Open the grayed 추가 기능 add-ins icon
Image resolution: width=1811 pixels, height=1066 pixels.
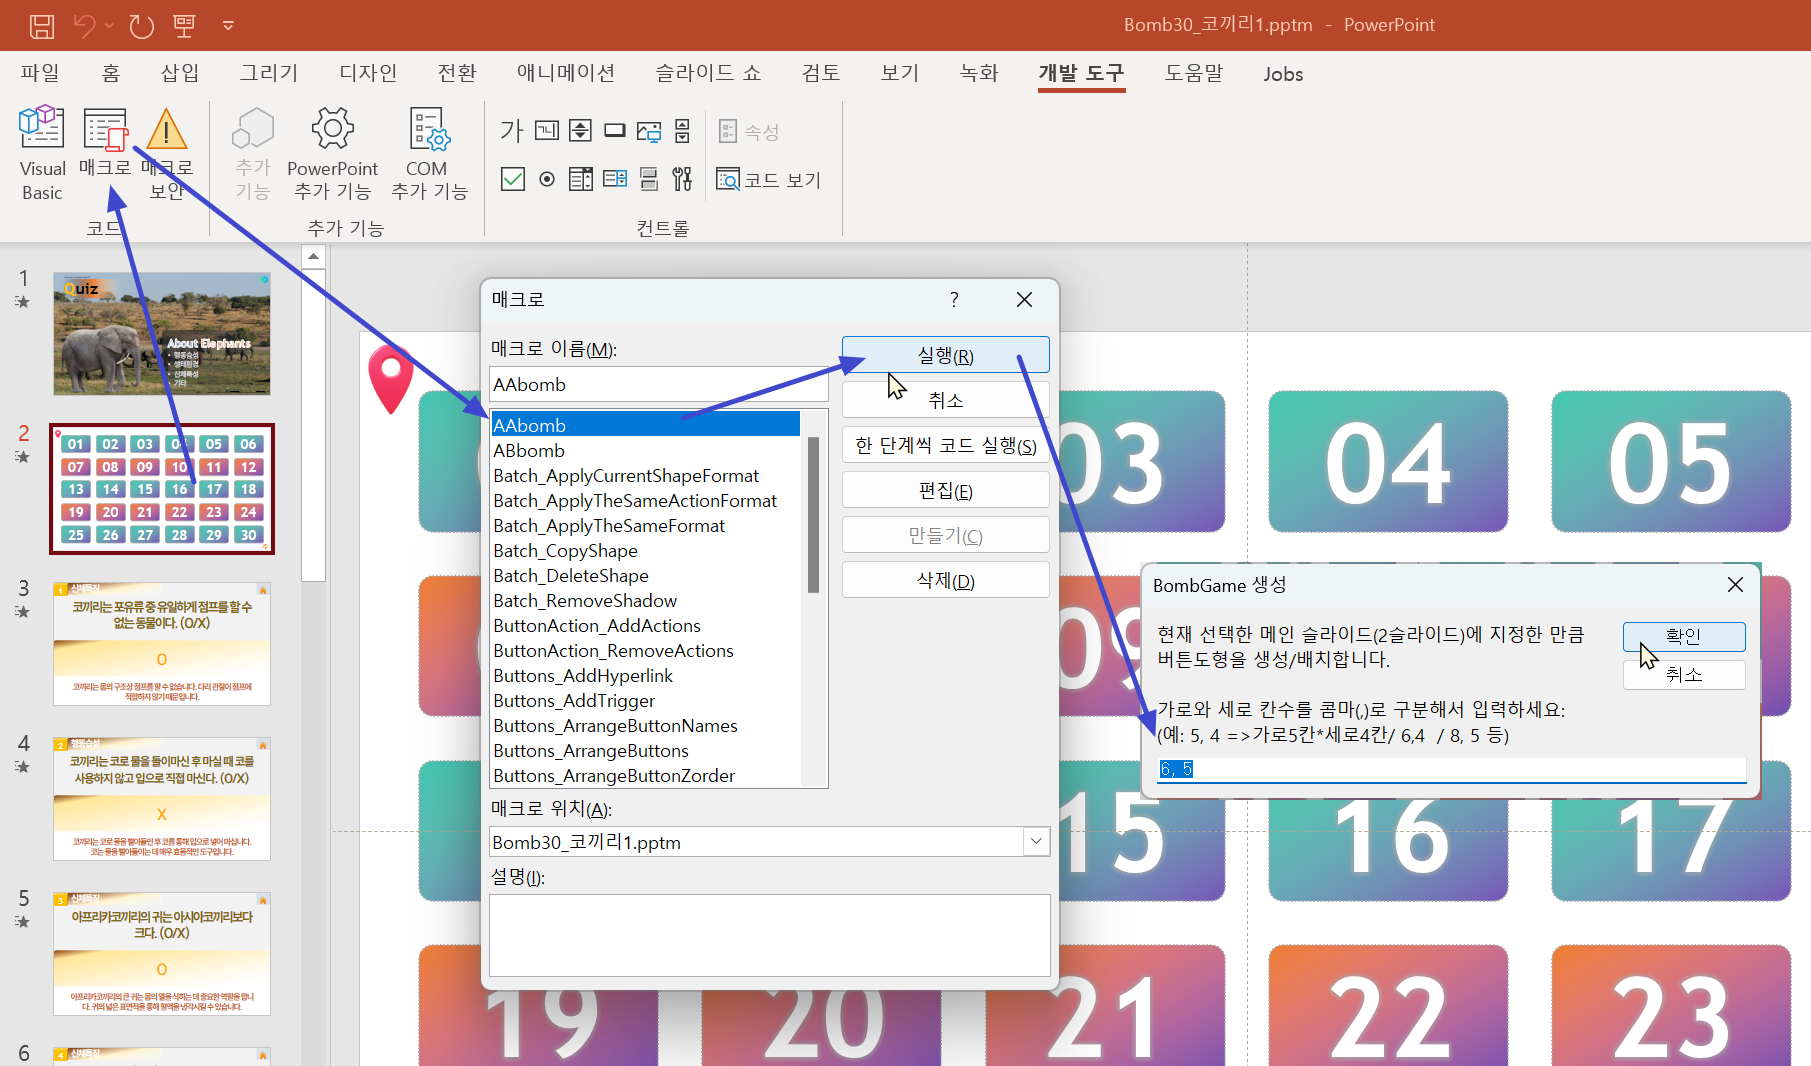point(253,154)
